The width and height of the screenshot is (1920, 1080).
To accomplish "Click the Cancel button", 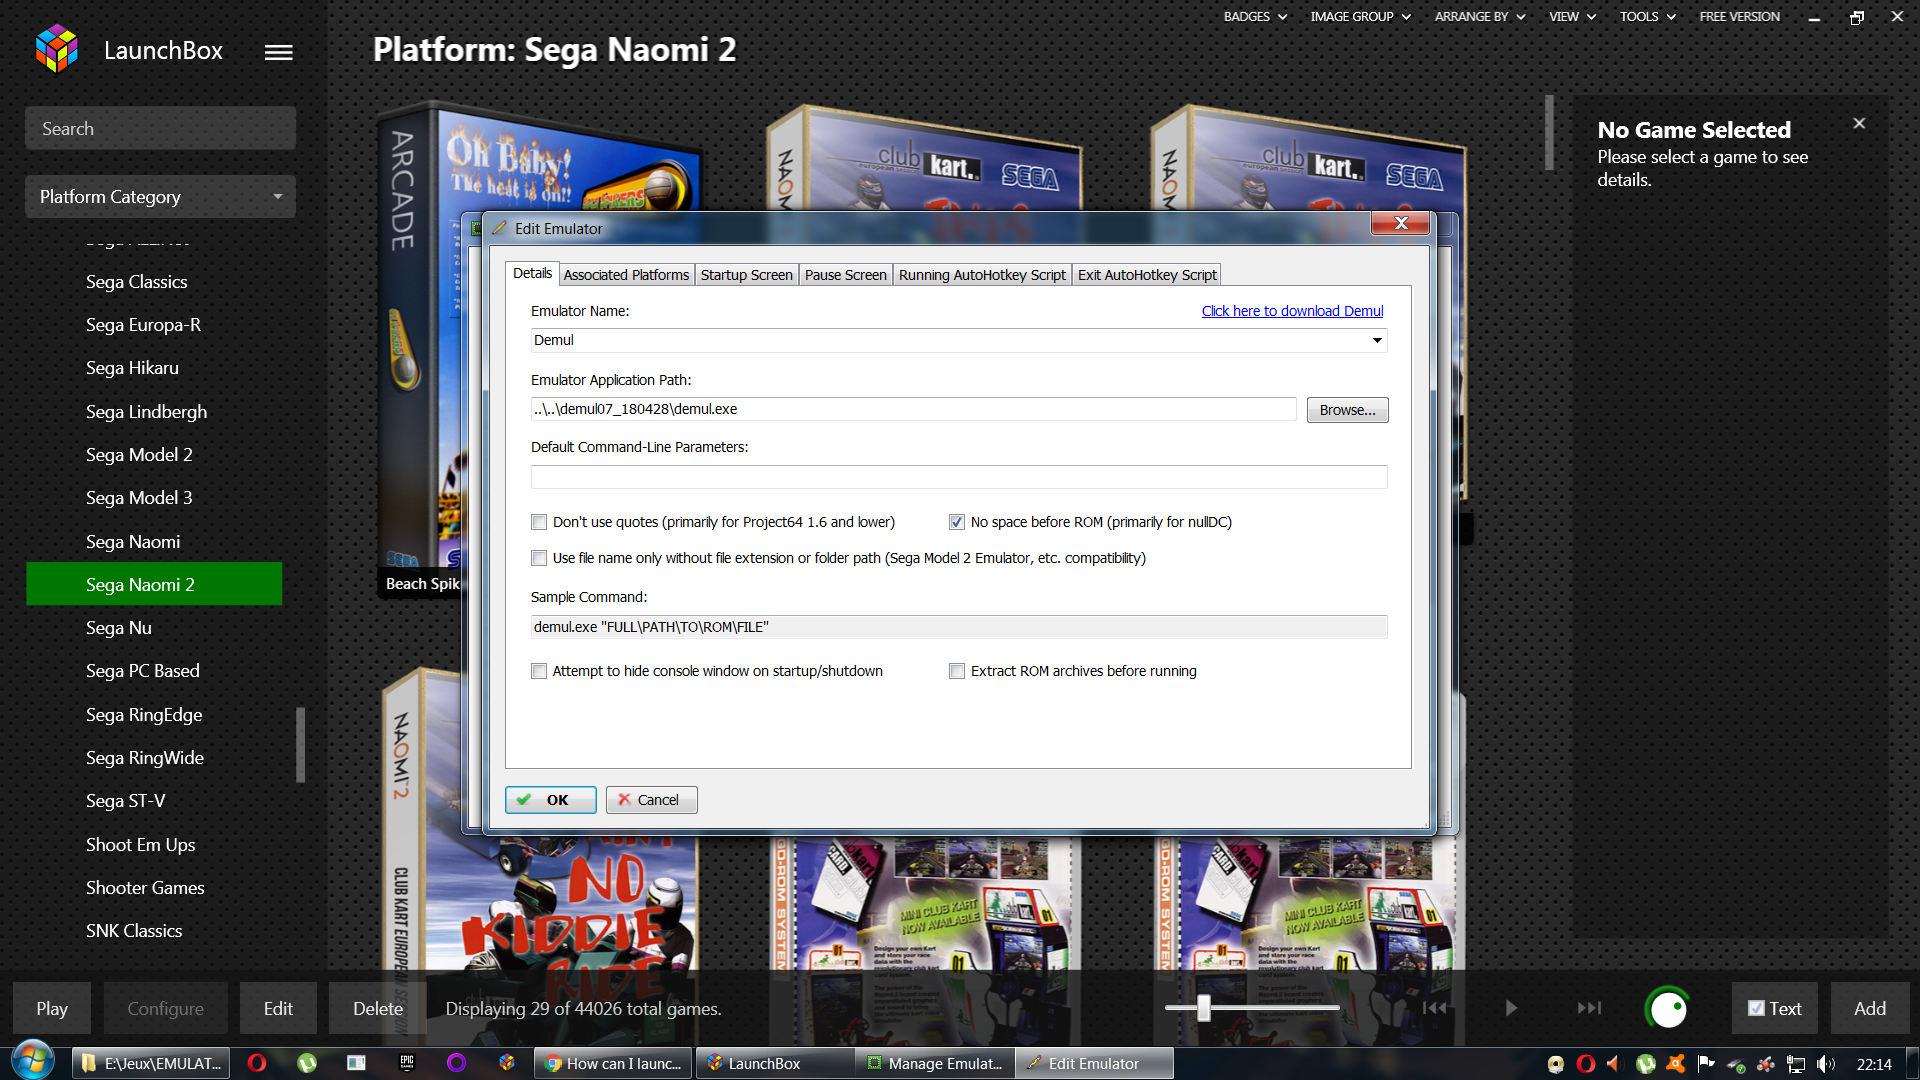I will click(651, 800).
